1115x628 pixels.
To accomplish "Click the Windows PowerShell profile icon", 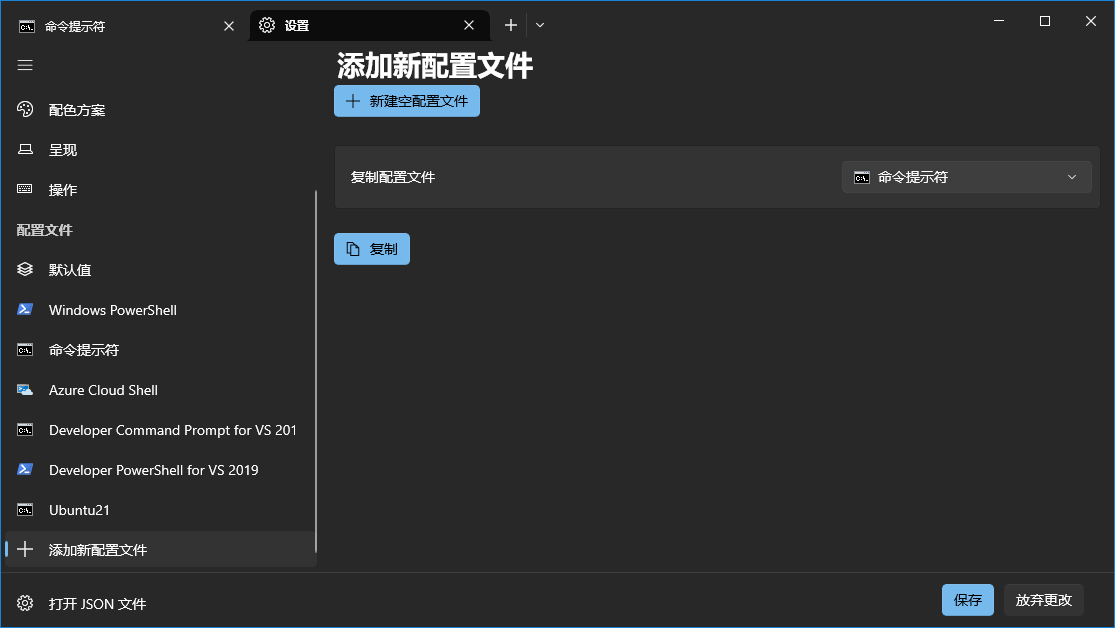I will coord(25,309).
